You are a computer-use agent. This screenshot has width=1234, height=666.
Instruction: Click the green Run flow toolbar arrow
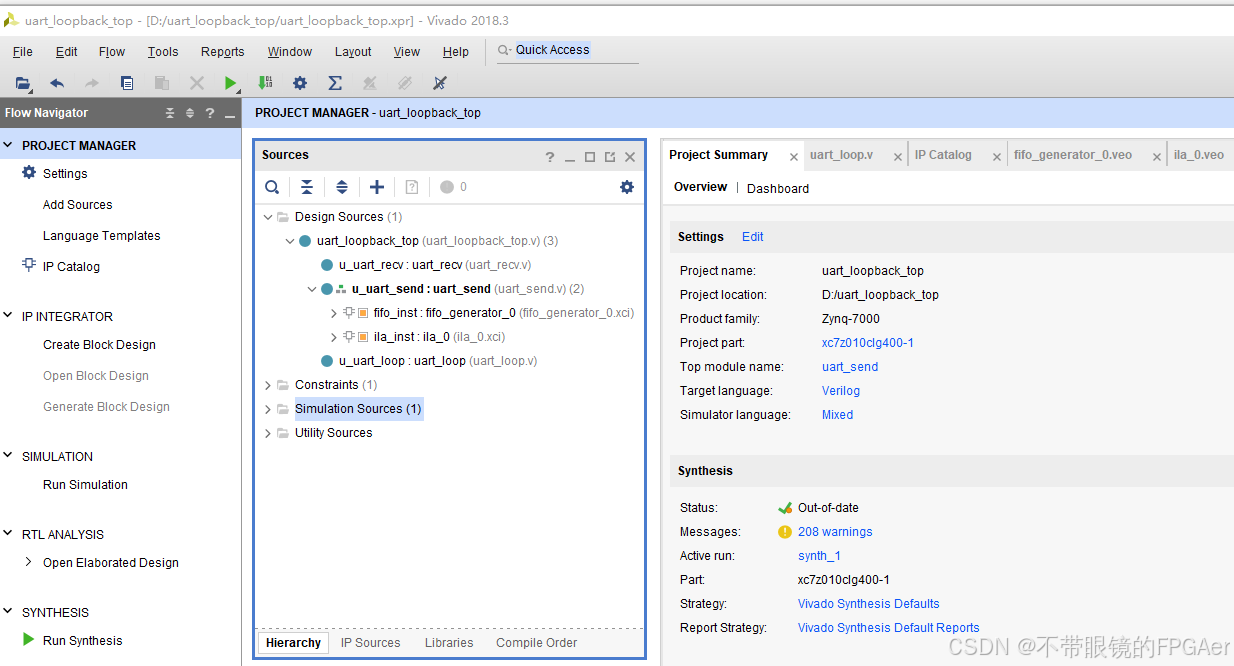(x=231, y=83)
